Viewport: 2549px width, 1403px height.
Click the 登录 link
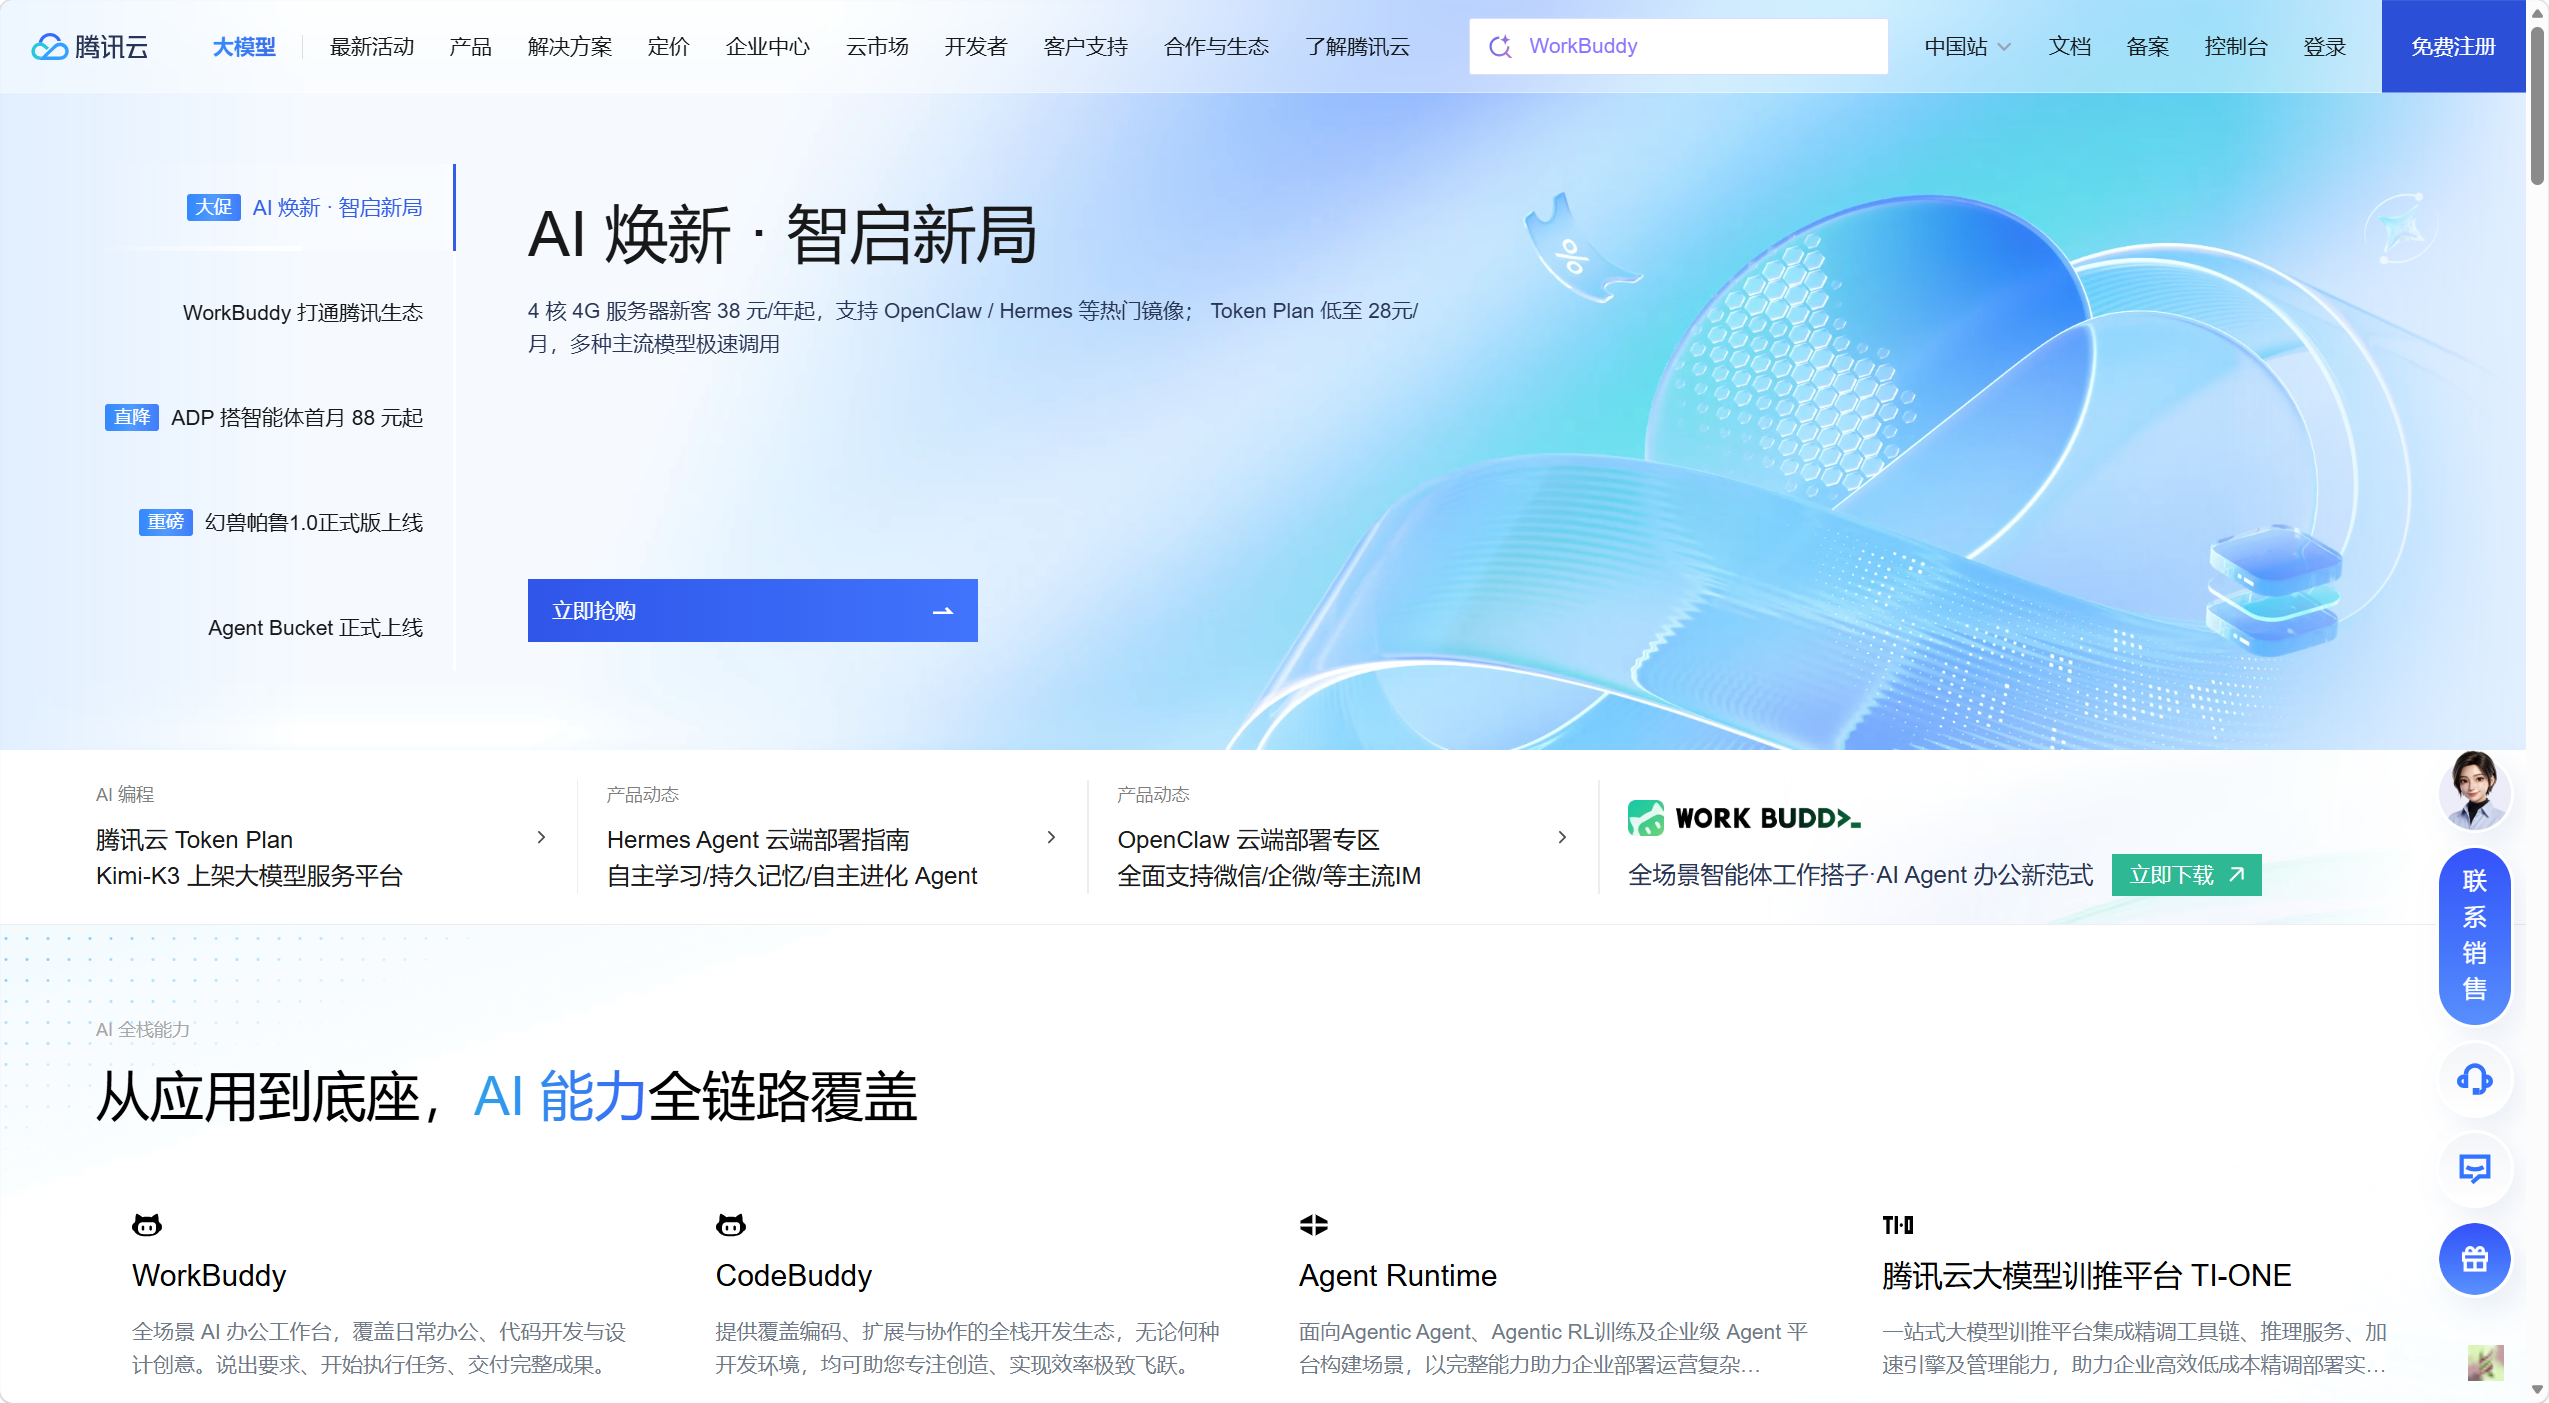[2325, 47]
